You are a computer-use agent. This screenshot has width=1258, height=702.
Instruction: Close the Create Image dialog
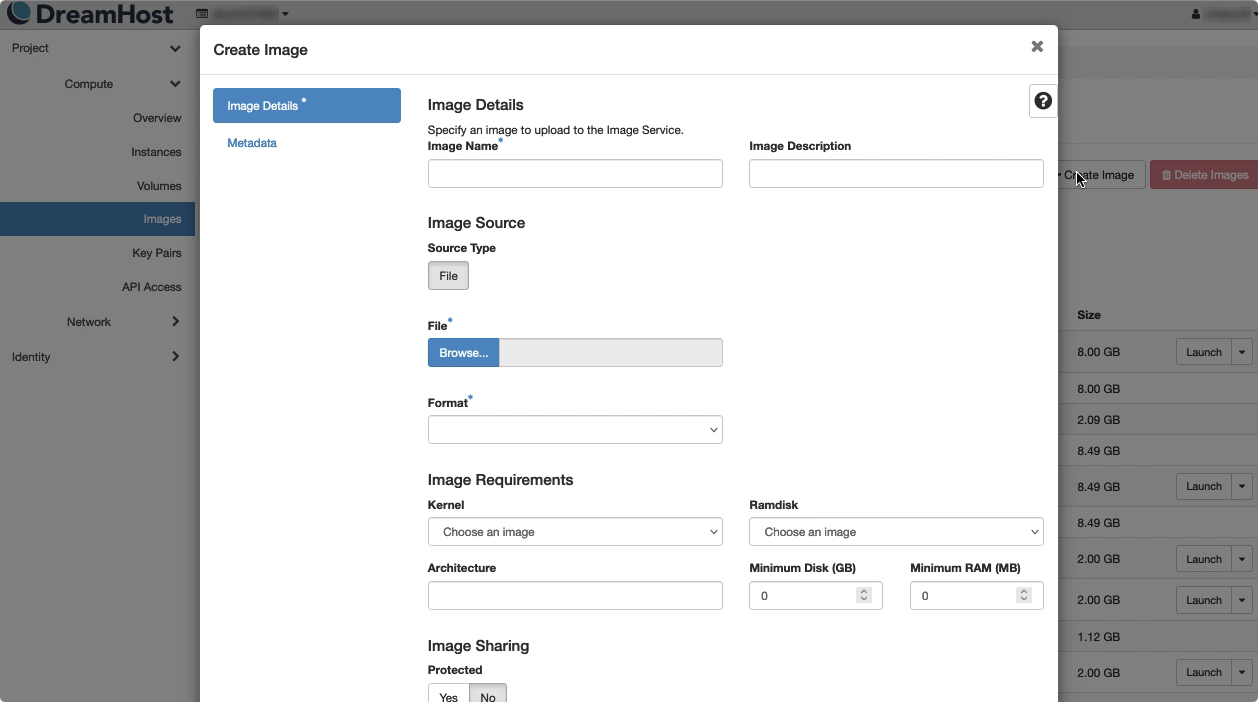click(x=1037, y=46)
